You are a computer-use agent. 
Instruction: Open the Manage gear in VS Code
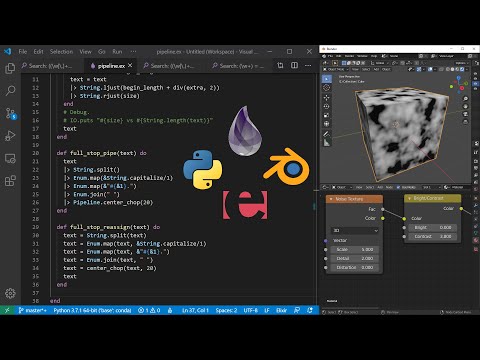[10, 293]
